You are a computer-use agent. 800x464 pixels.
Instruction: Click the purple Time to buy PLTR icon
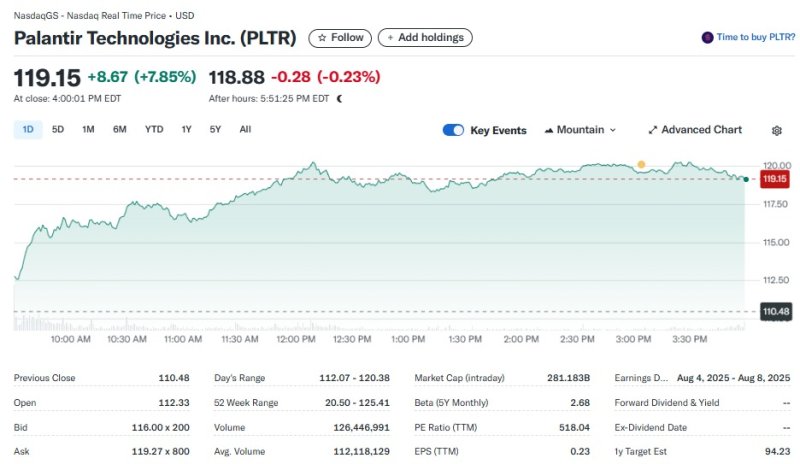pos(708,37)
